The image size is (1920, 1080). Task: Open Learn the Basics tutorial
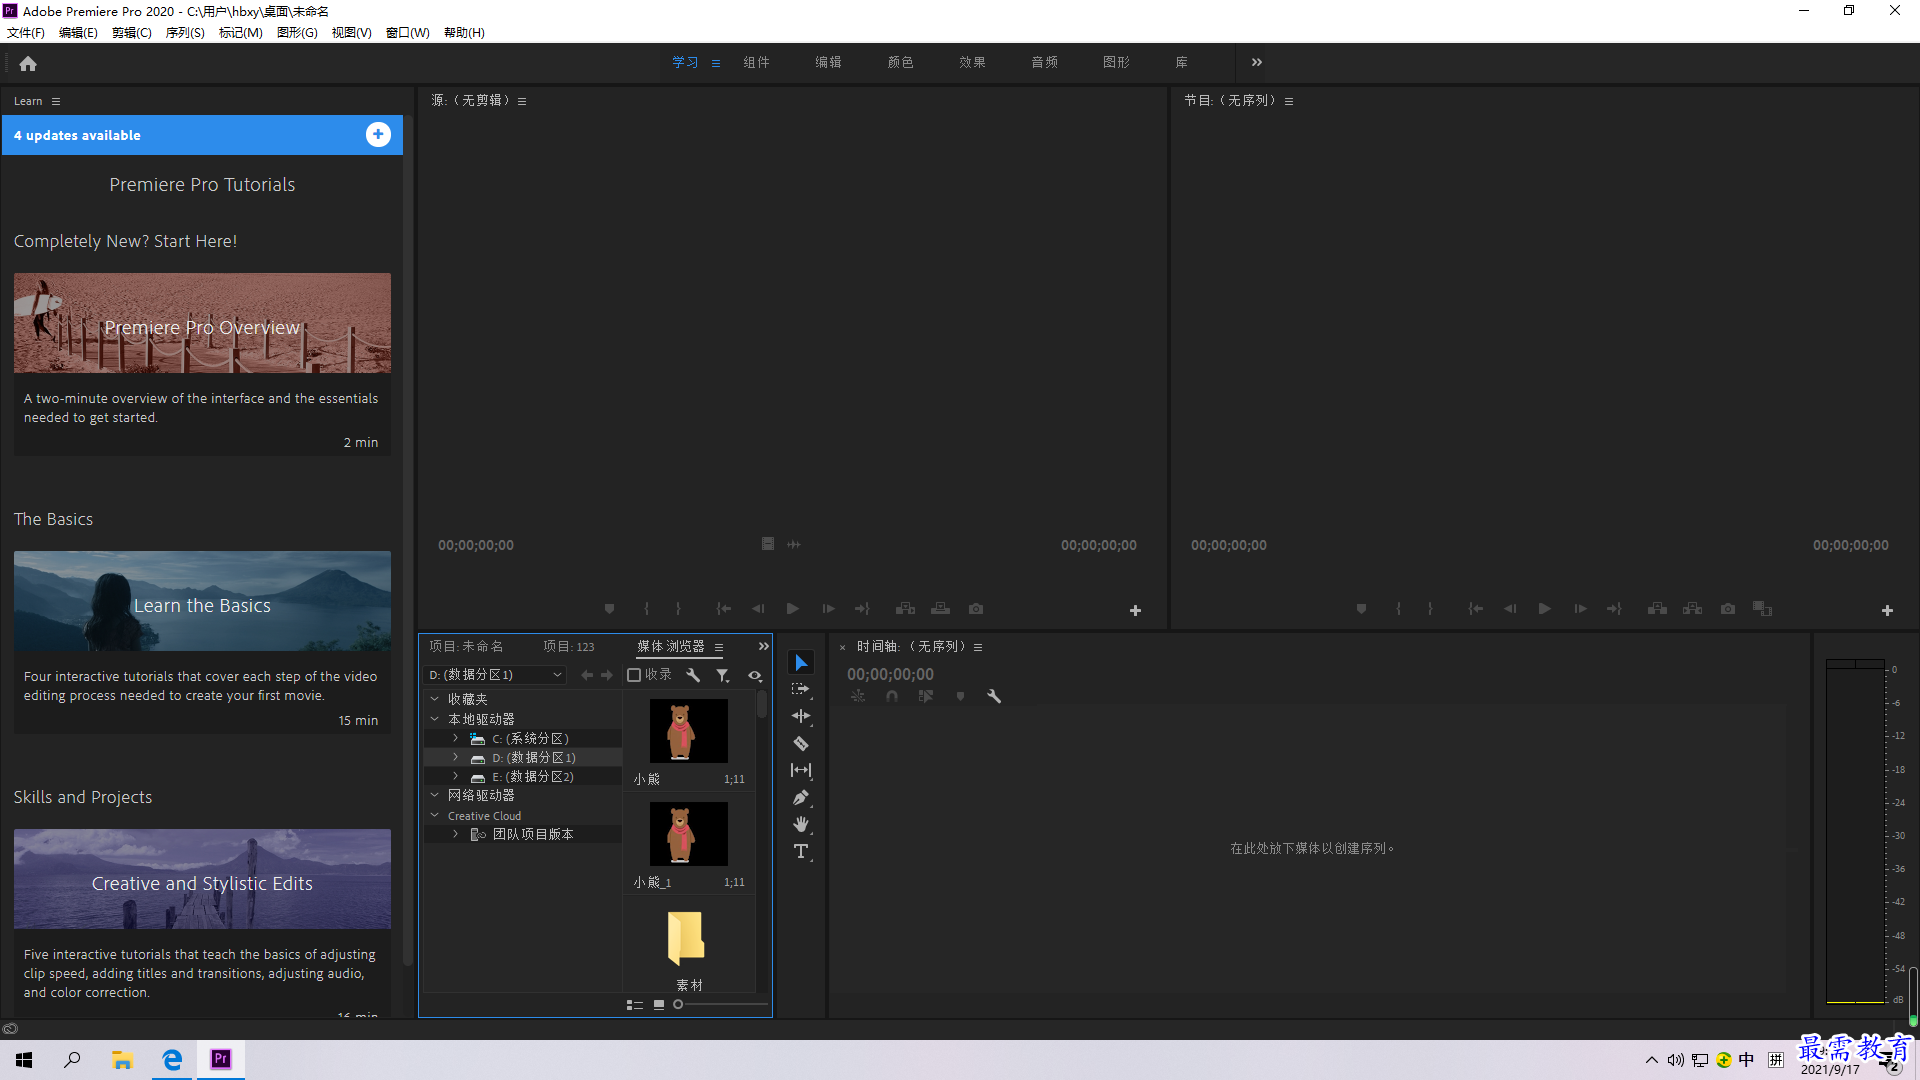tap(202, 602)
